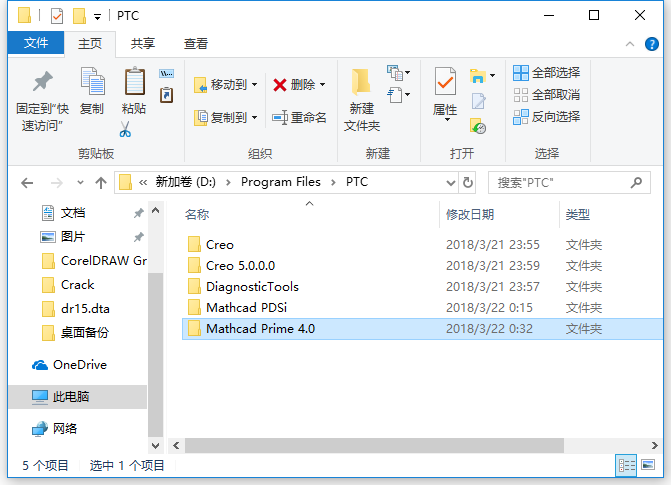Go up one folder level

[101, 183]
